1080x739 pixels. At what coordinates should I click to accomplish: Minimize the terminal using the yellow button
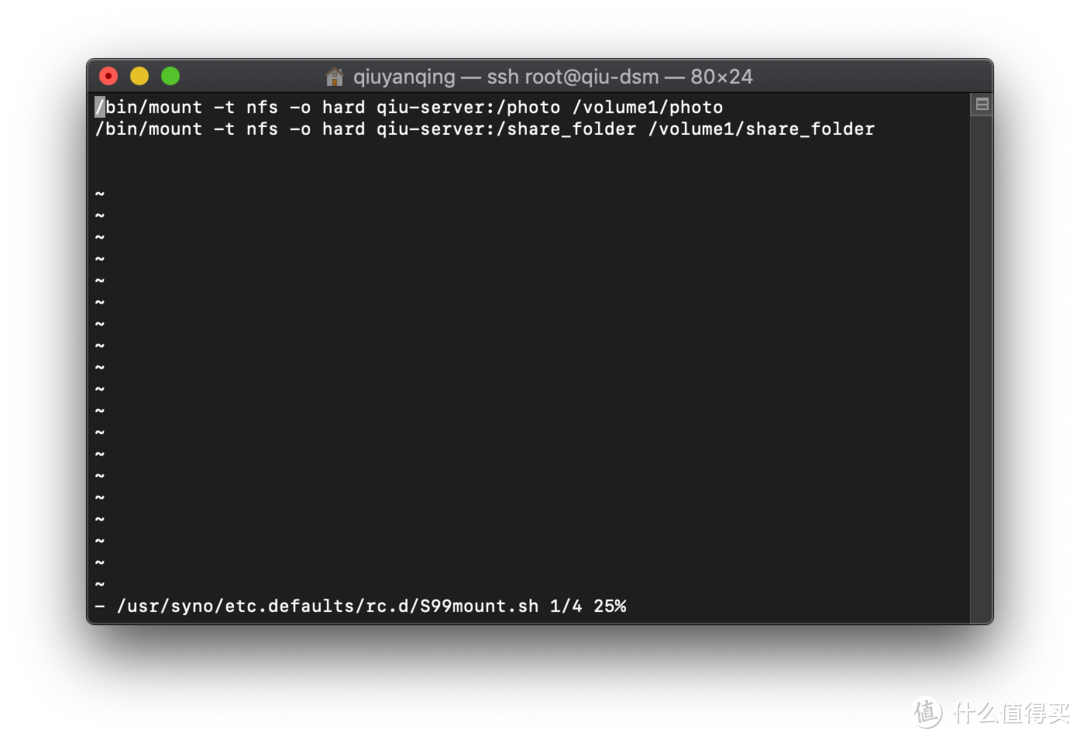tap(139, 76)
